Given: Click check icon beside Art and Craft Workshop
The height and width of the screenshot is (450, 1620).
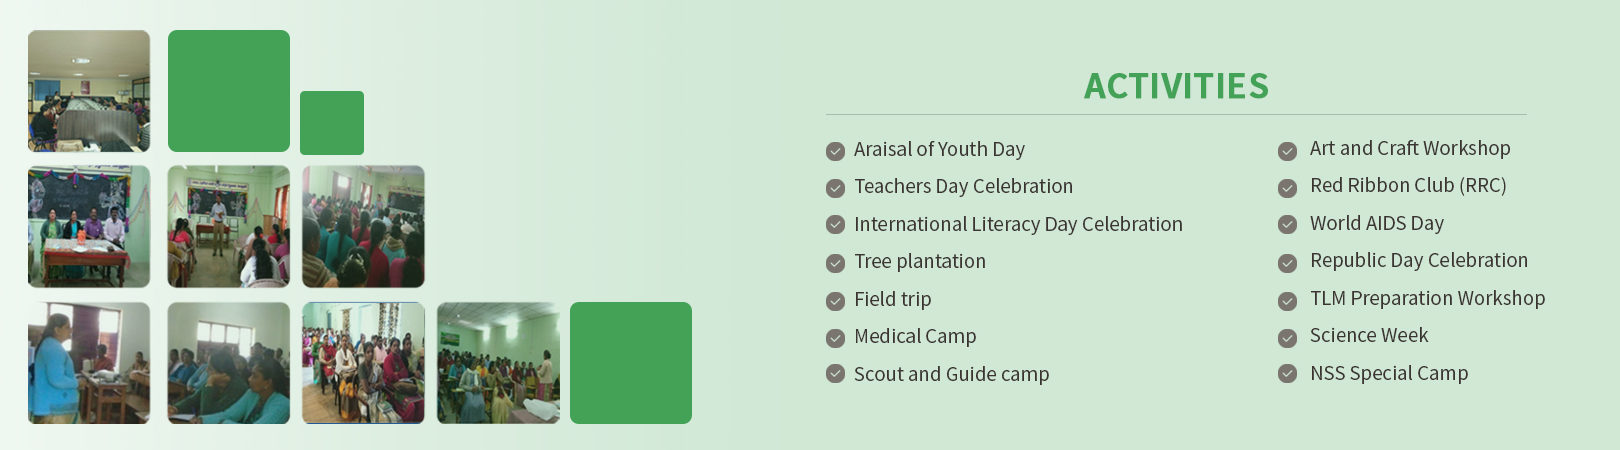Looking at the screenshot, I should [x=1287, y=151].
